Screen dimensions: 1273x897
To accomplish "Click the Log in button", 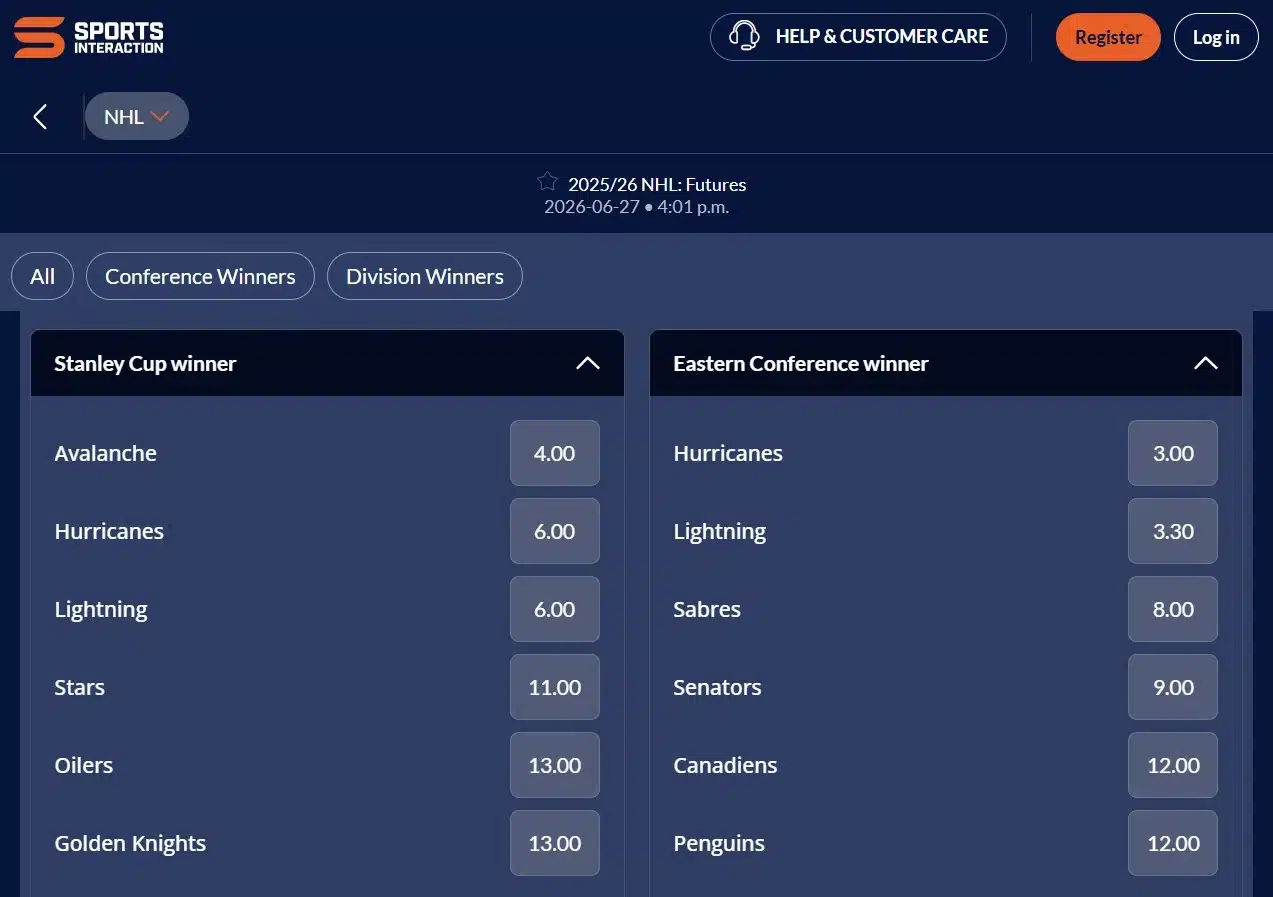I will pos(1216,36).
